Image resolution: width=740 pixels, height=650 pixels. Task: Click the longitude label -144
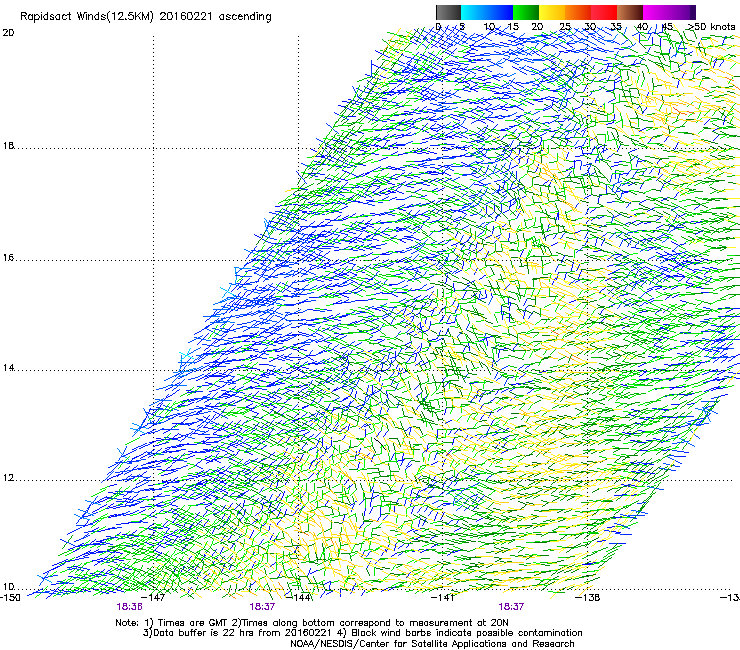point(300,598)
